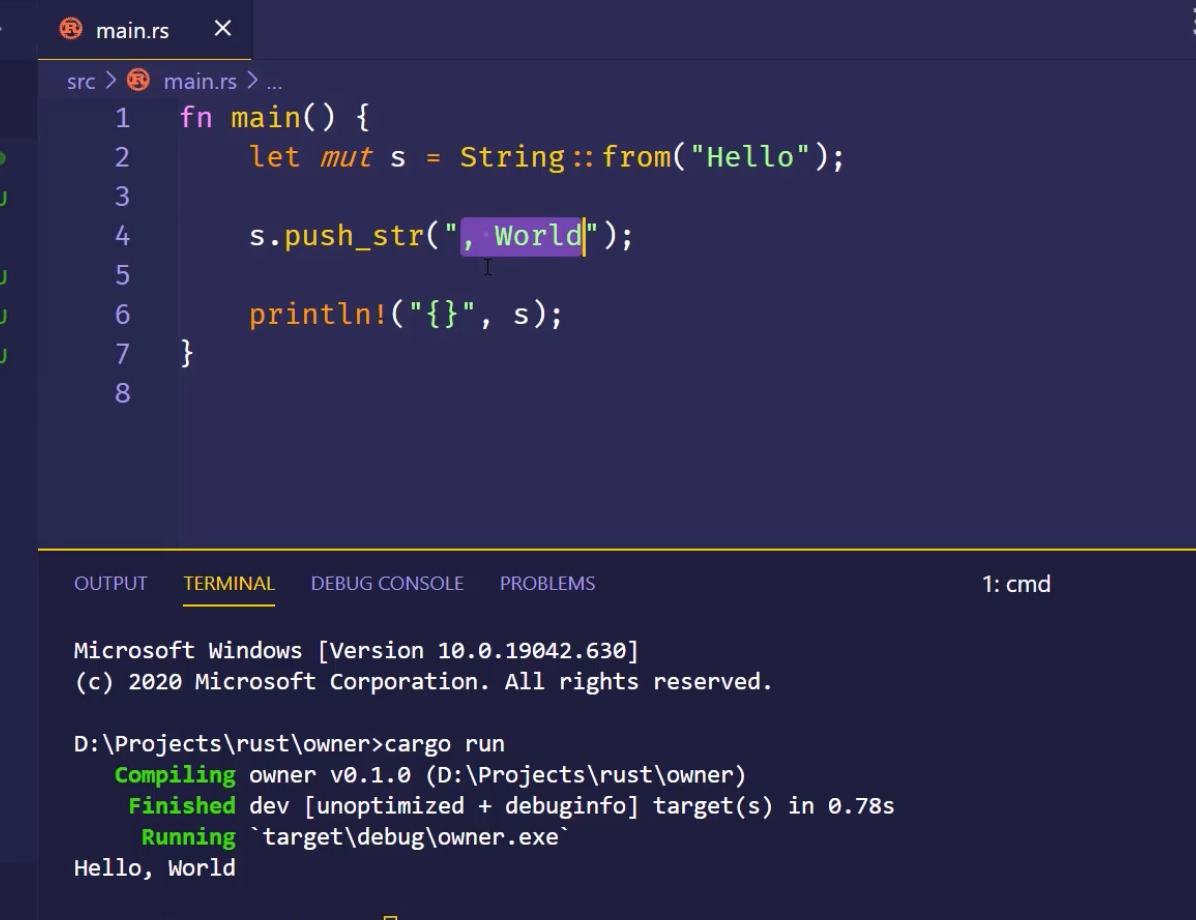Click the Rust icon in the breadcrumb
This screenshot has height=920, width=1196.
click(138, 81)
